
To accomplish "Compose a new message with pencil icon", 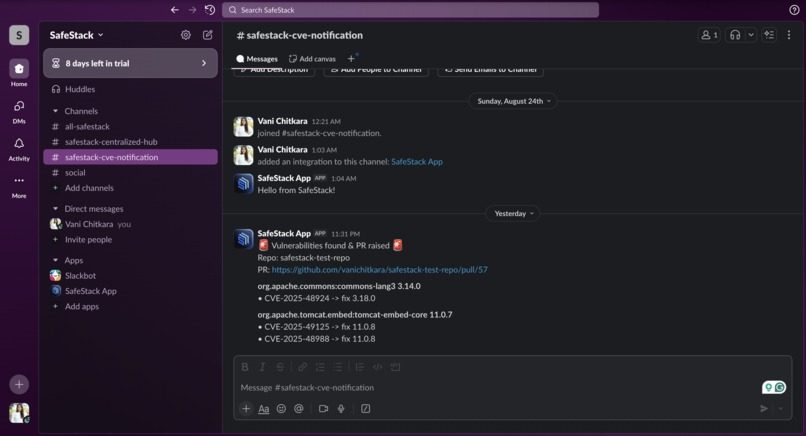I will click(208, 35).
